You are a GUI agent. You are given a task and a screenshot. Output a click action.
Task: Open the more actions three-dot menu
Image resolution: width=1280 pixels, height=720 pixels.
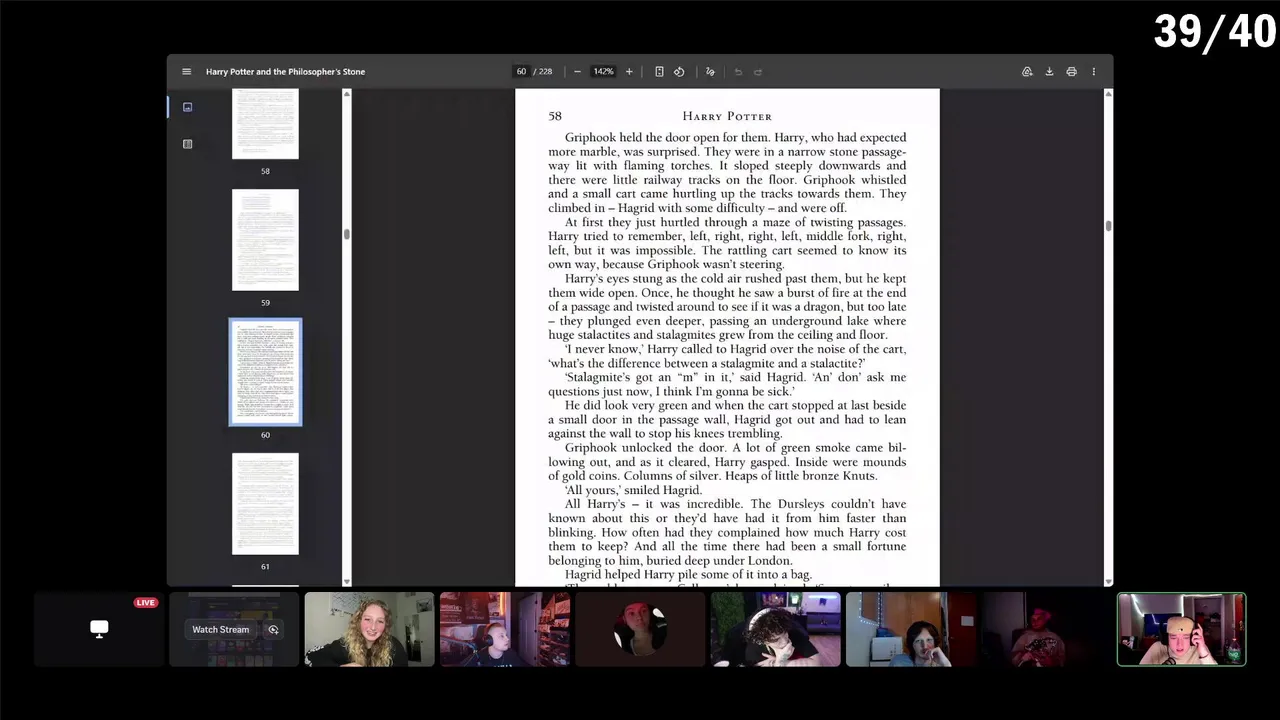coord(1093,72)
